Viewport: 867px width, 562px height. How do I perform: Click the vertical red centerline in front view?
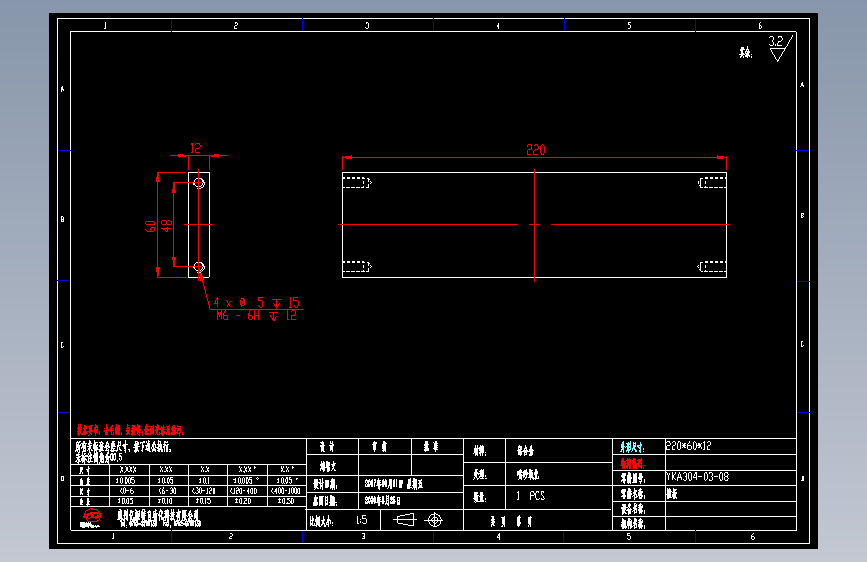point(534,225)
